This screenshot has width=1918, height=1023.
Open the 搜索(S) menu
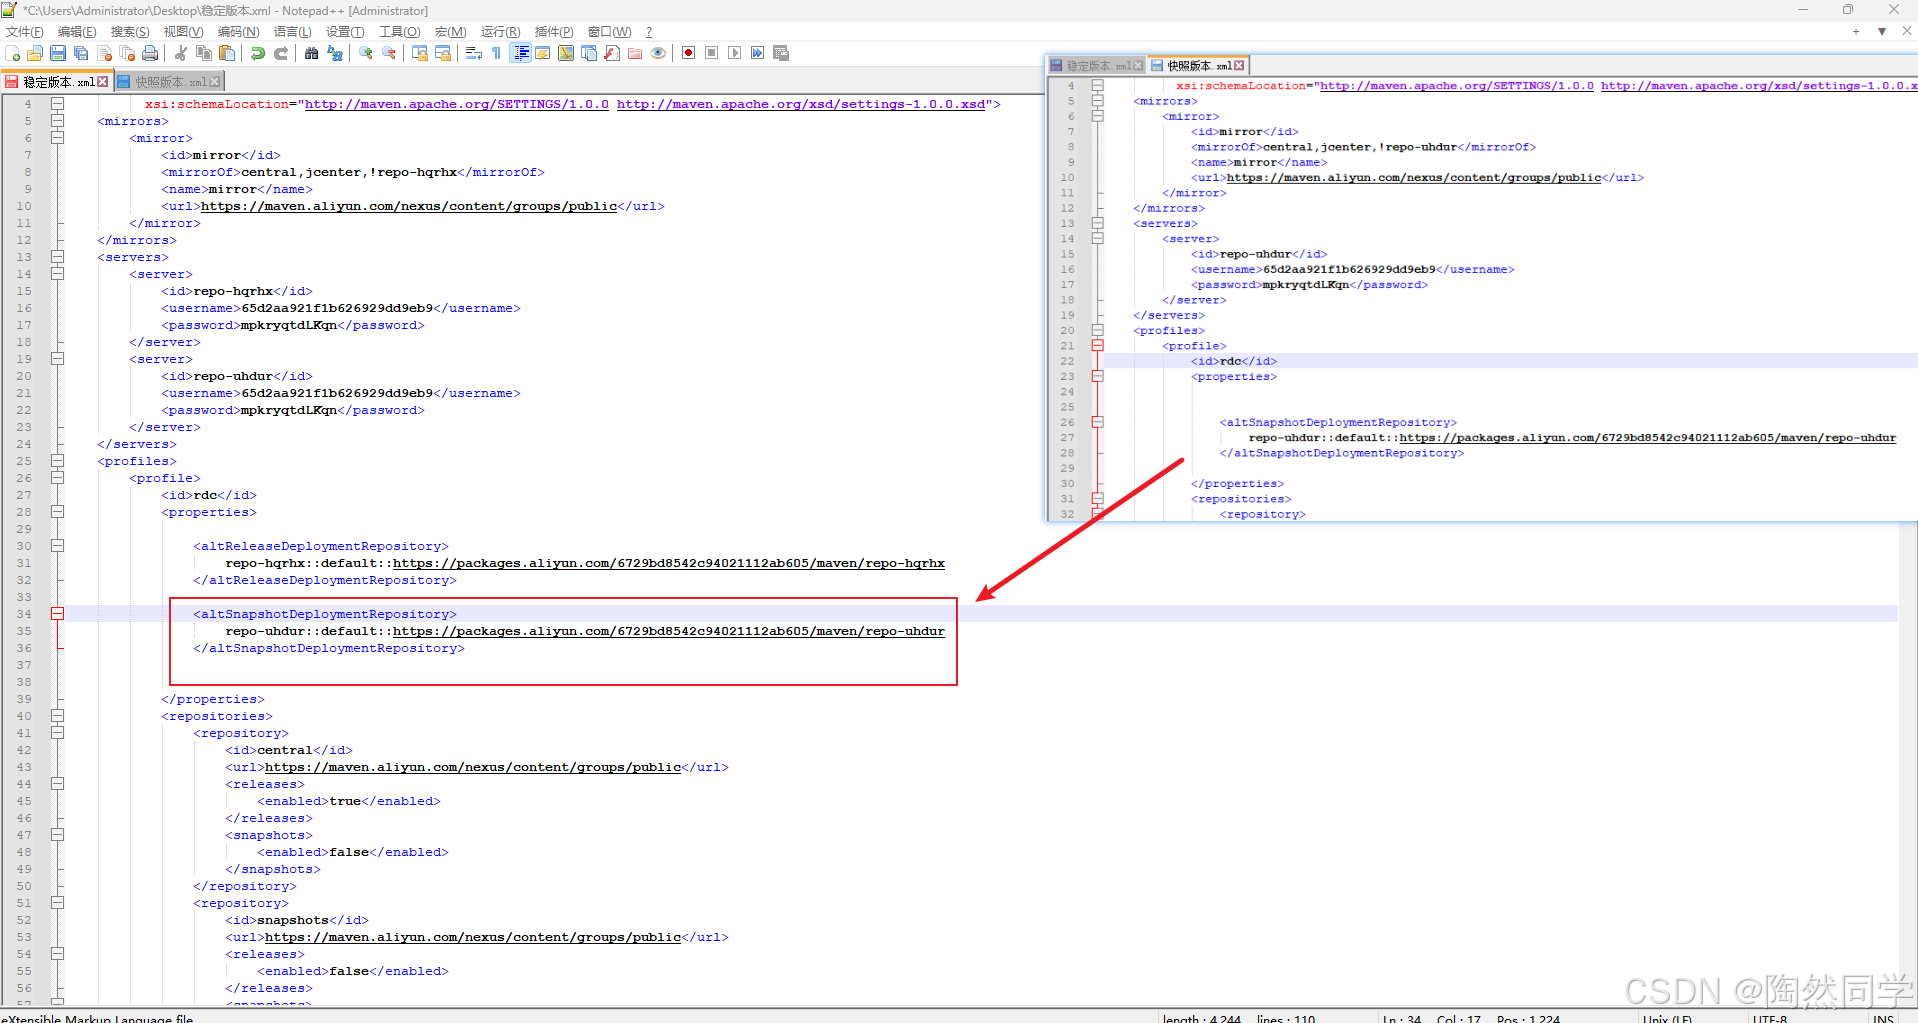(x=130, y=32)
